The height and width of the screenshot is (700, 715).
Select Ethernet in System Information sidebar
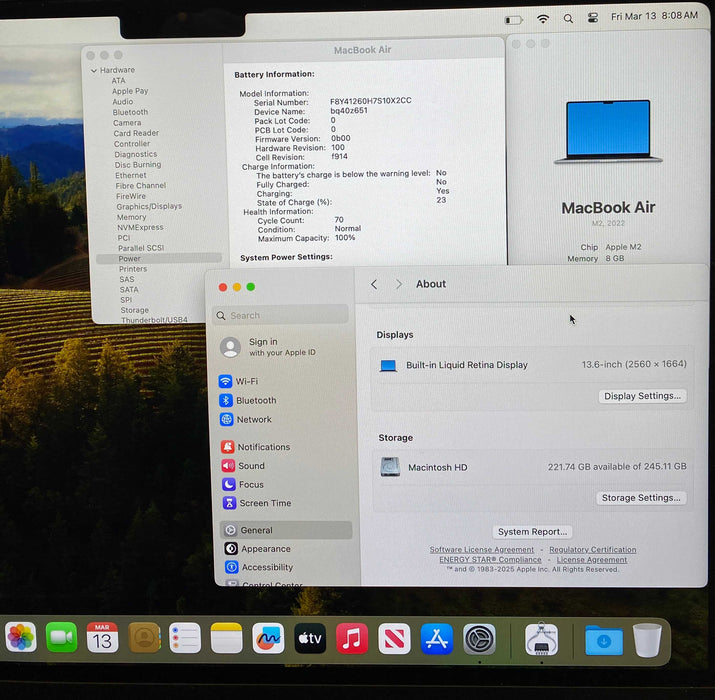point(131,175)
